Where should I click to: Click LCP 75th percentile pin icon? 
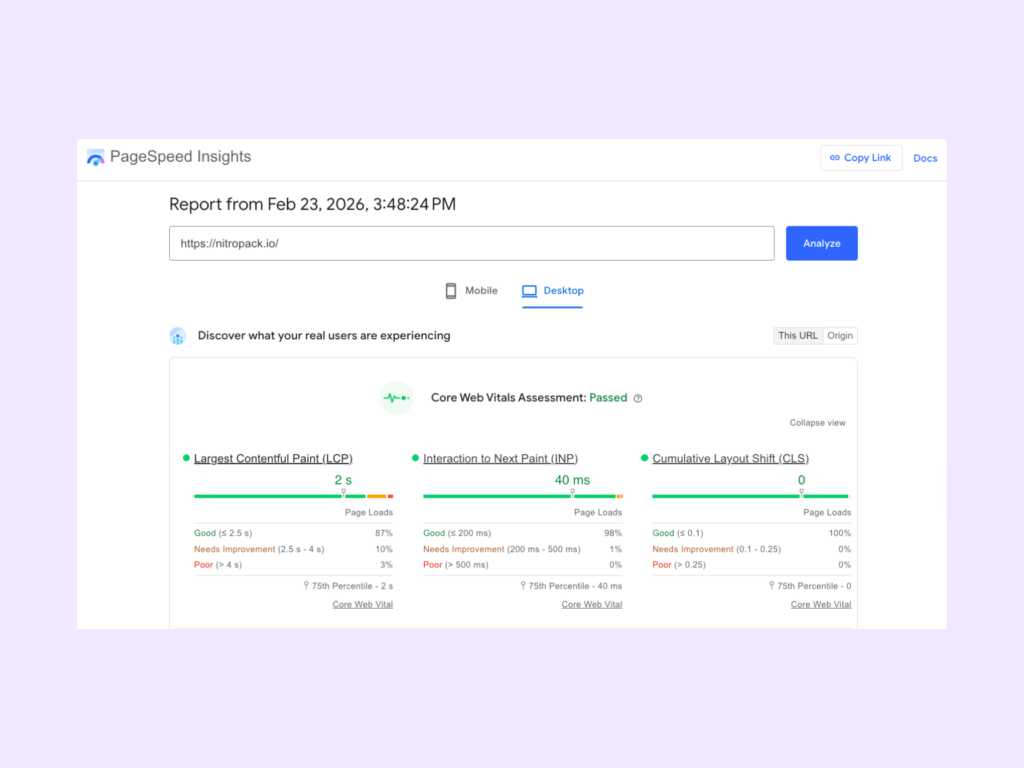point(306,586)
